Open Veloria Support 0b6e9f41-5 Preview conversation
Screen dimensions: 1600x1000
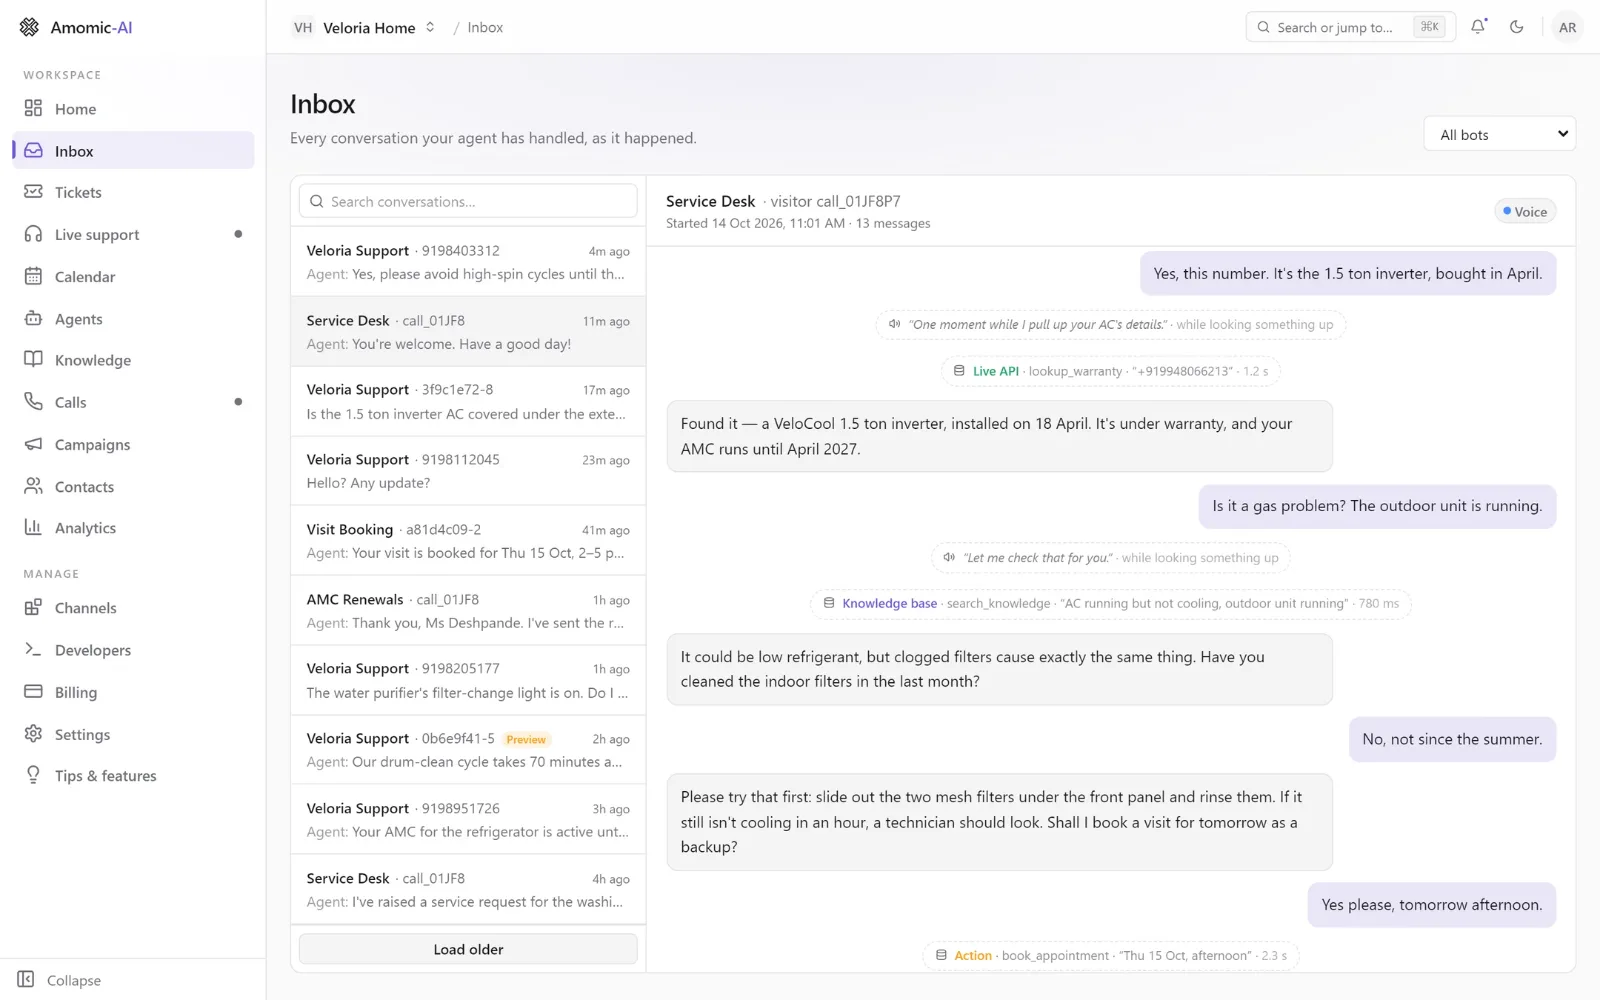pos(468,750)
